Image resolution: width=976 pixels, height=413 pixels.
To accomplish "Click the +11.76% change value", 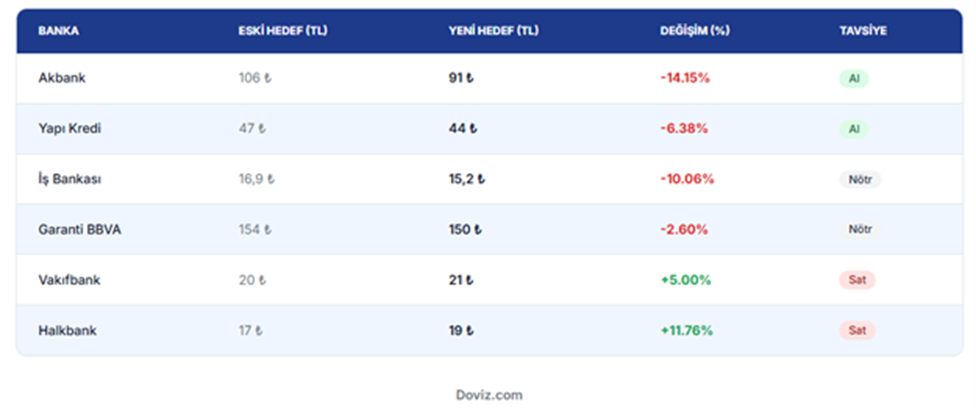I will coord(686,330).
